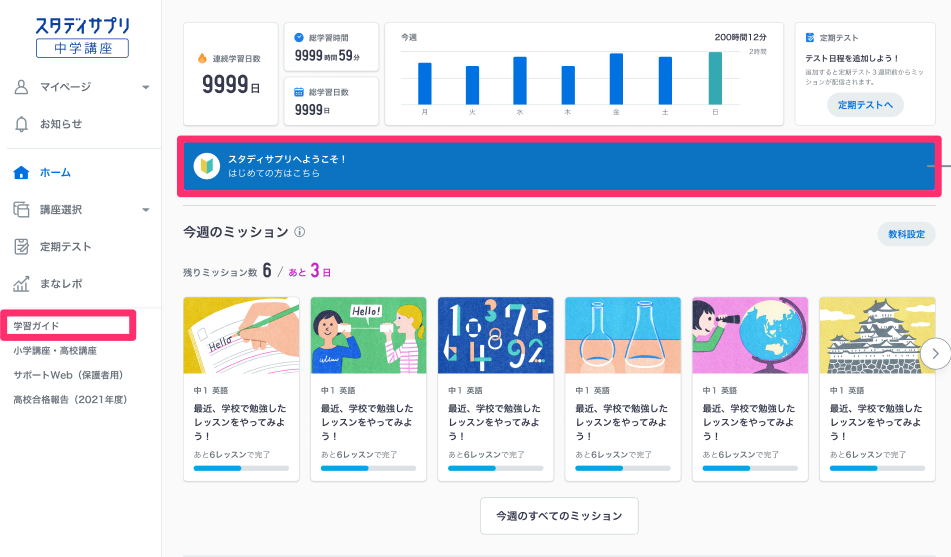Click the 定期テスト card header icon

pos(810,38)
